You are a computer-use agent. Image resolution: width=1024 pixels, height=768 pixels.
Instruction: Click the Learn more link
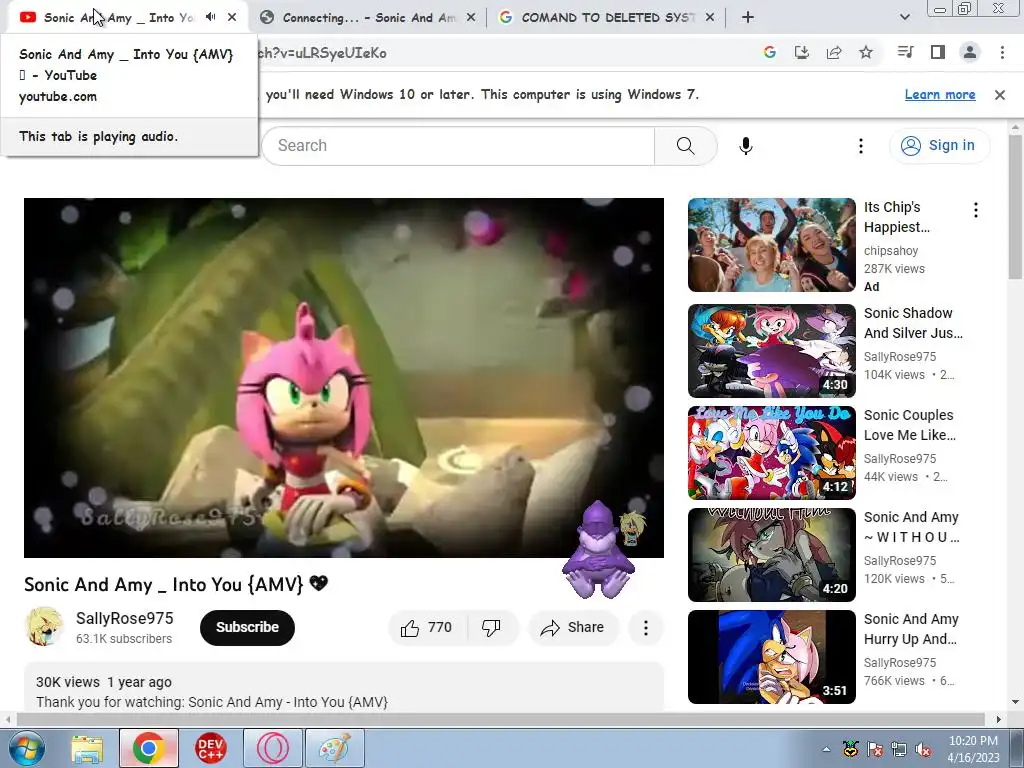[940, 95]
